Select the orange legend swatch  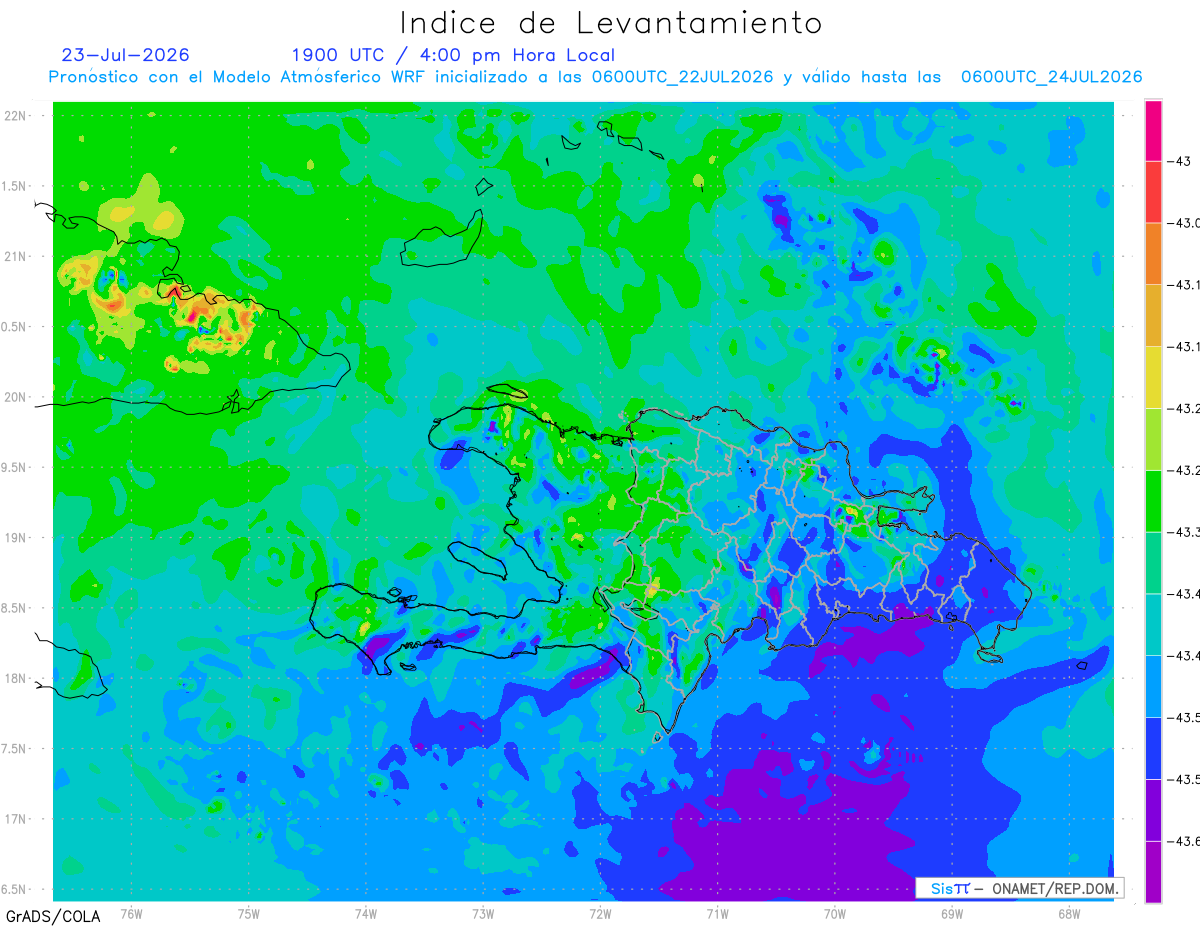pos(1153,253)
